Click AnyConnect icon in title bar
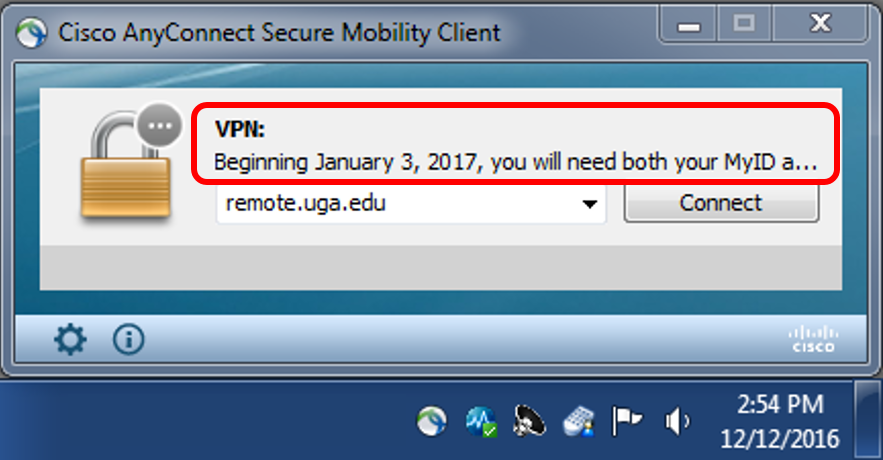 coord(32,33)
